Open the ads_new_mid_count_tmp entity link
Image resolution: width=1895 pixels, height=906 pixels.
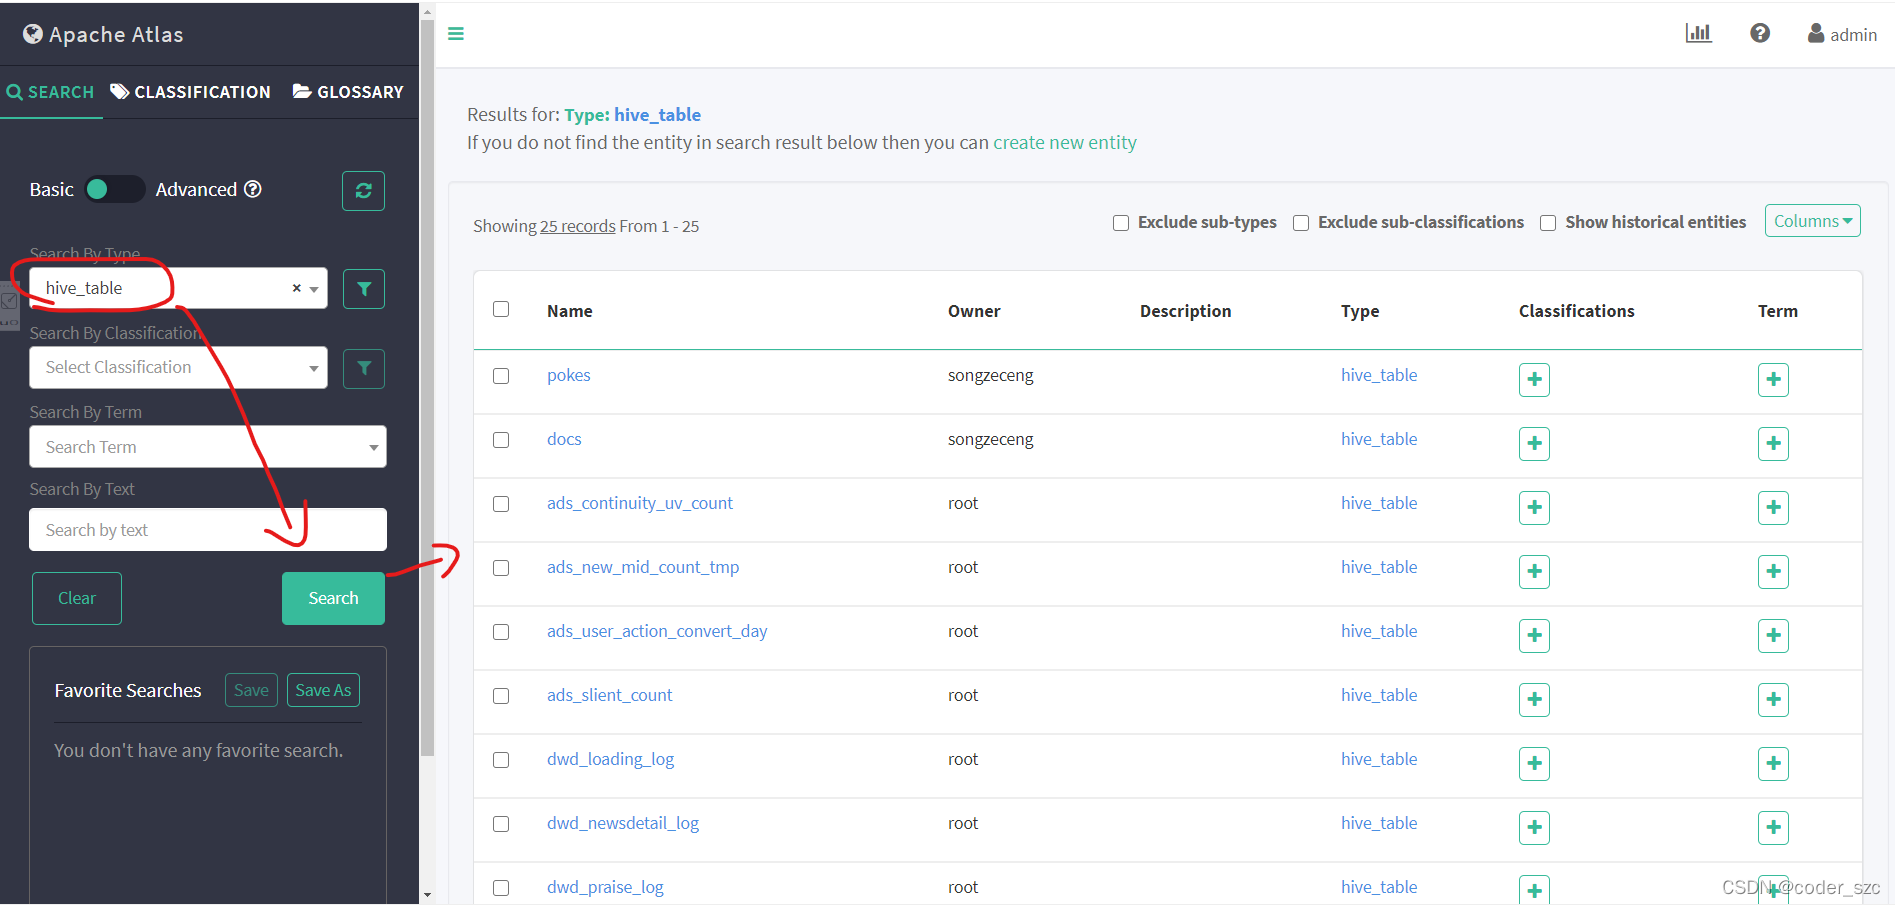pyautogui.click(x=643, y=567)
